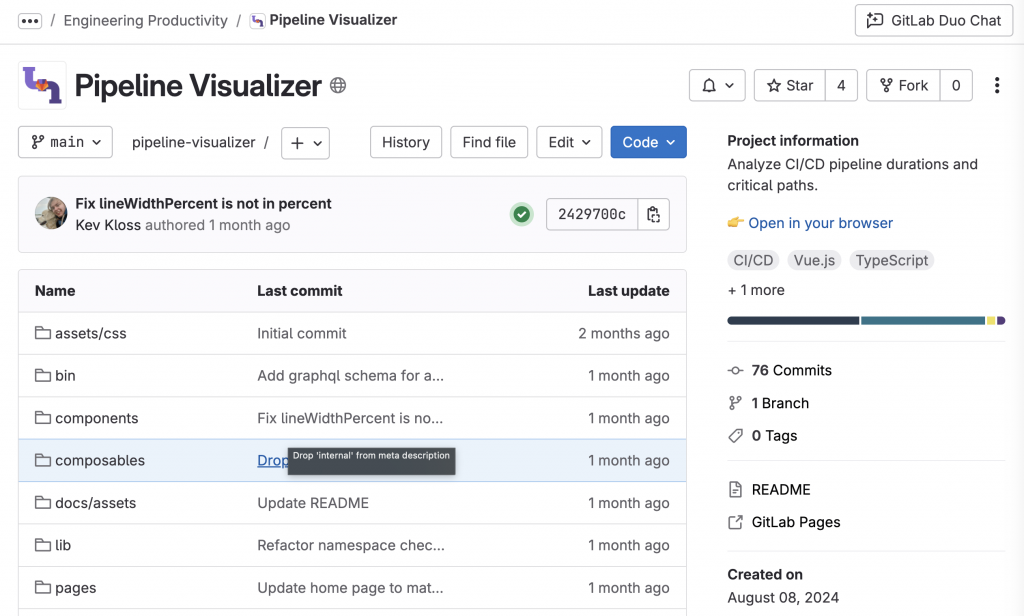Open the 'Update README' commit link

coord(313,503)
